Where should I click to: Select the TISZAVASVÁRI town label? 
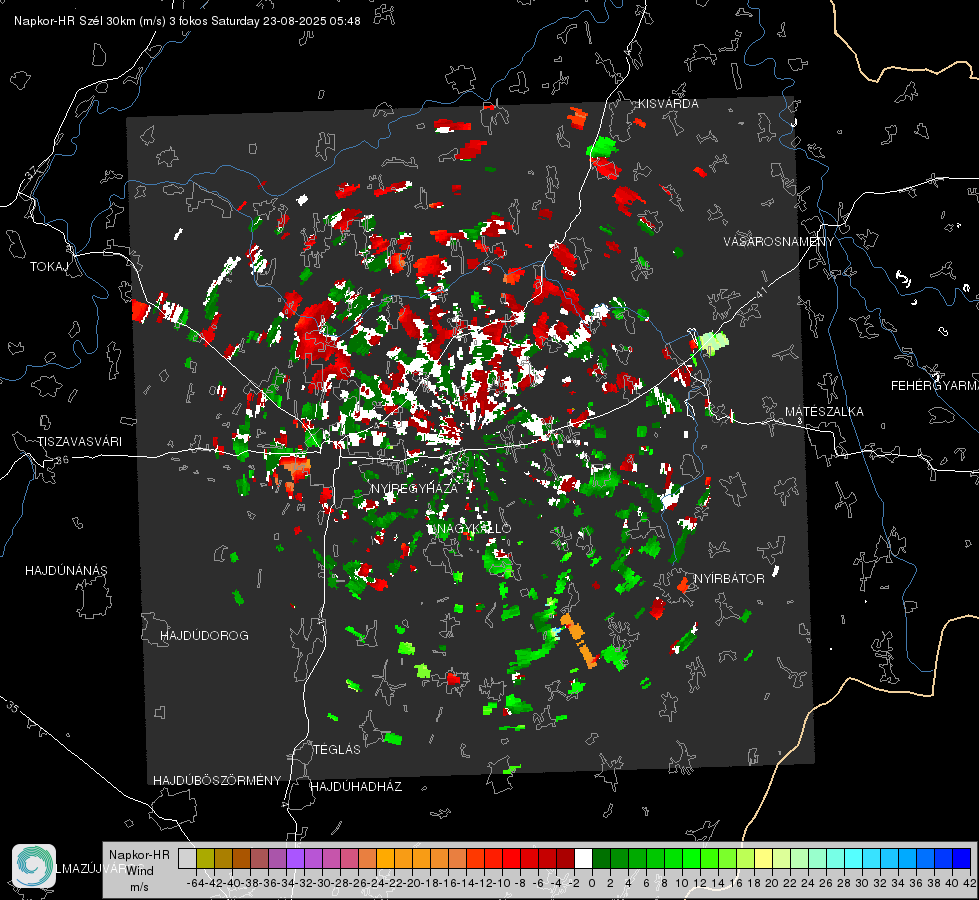79,442
